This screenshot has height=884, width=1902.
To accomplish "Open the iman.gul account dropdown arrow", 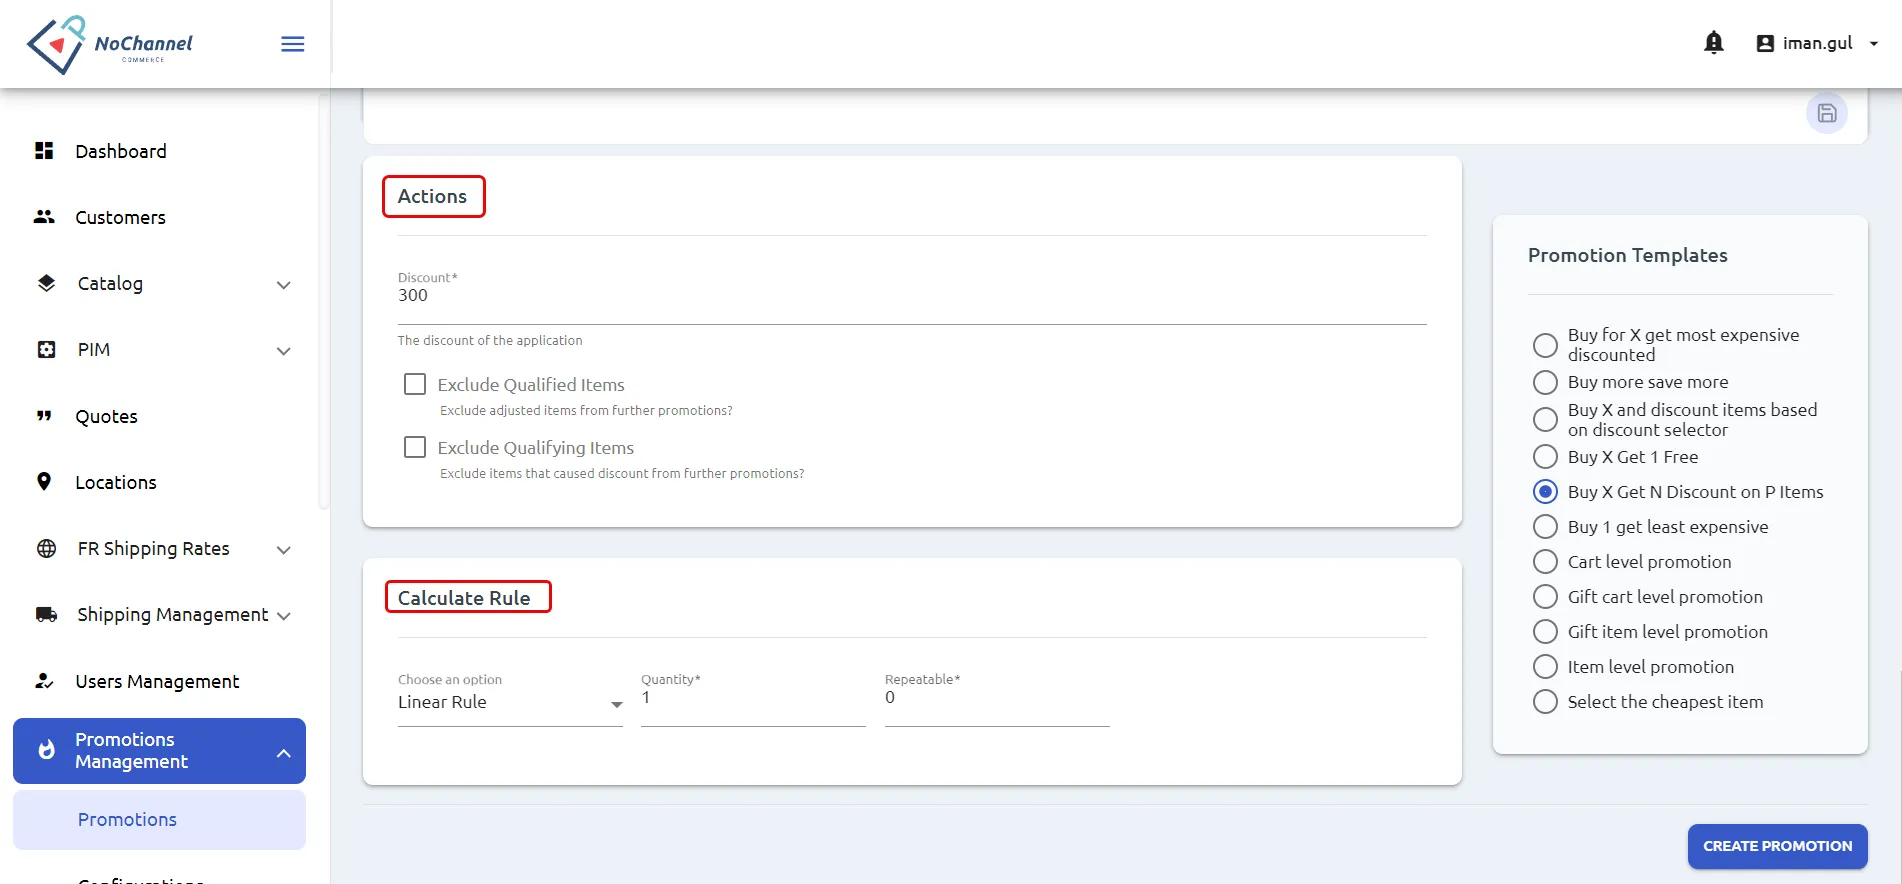I will click(x=1874, y=44).
